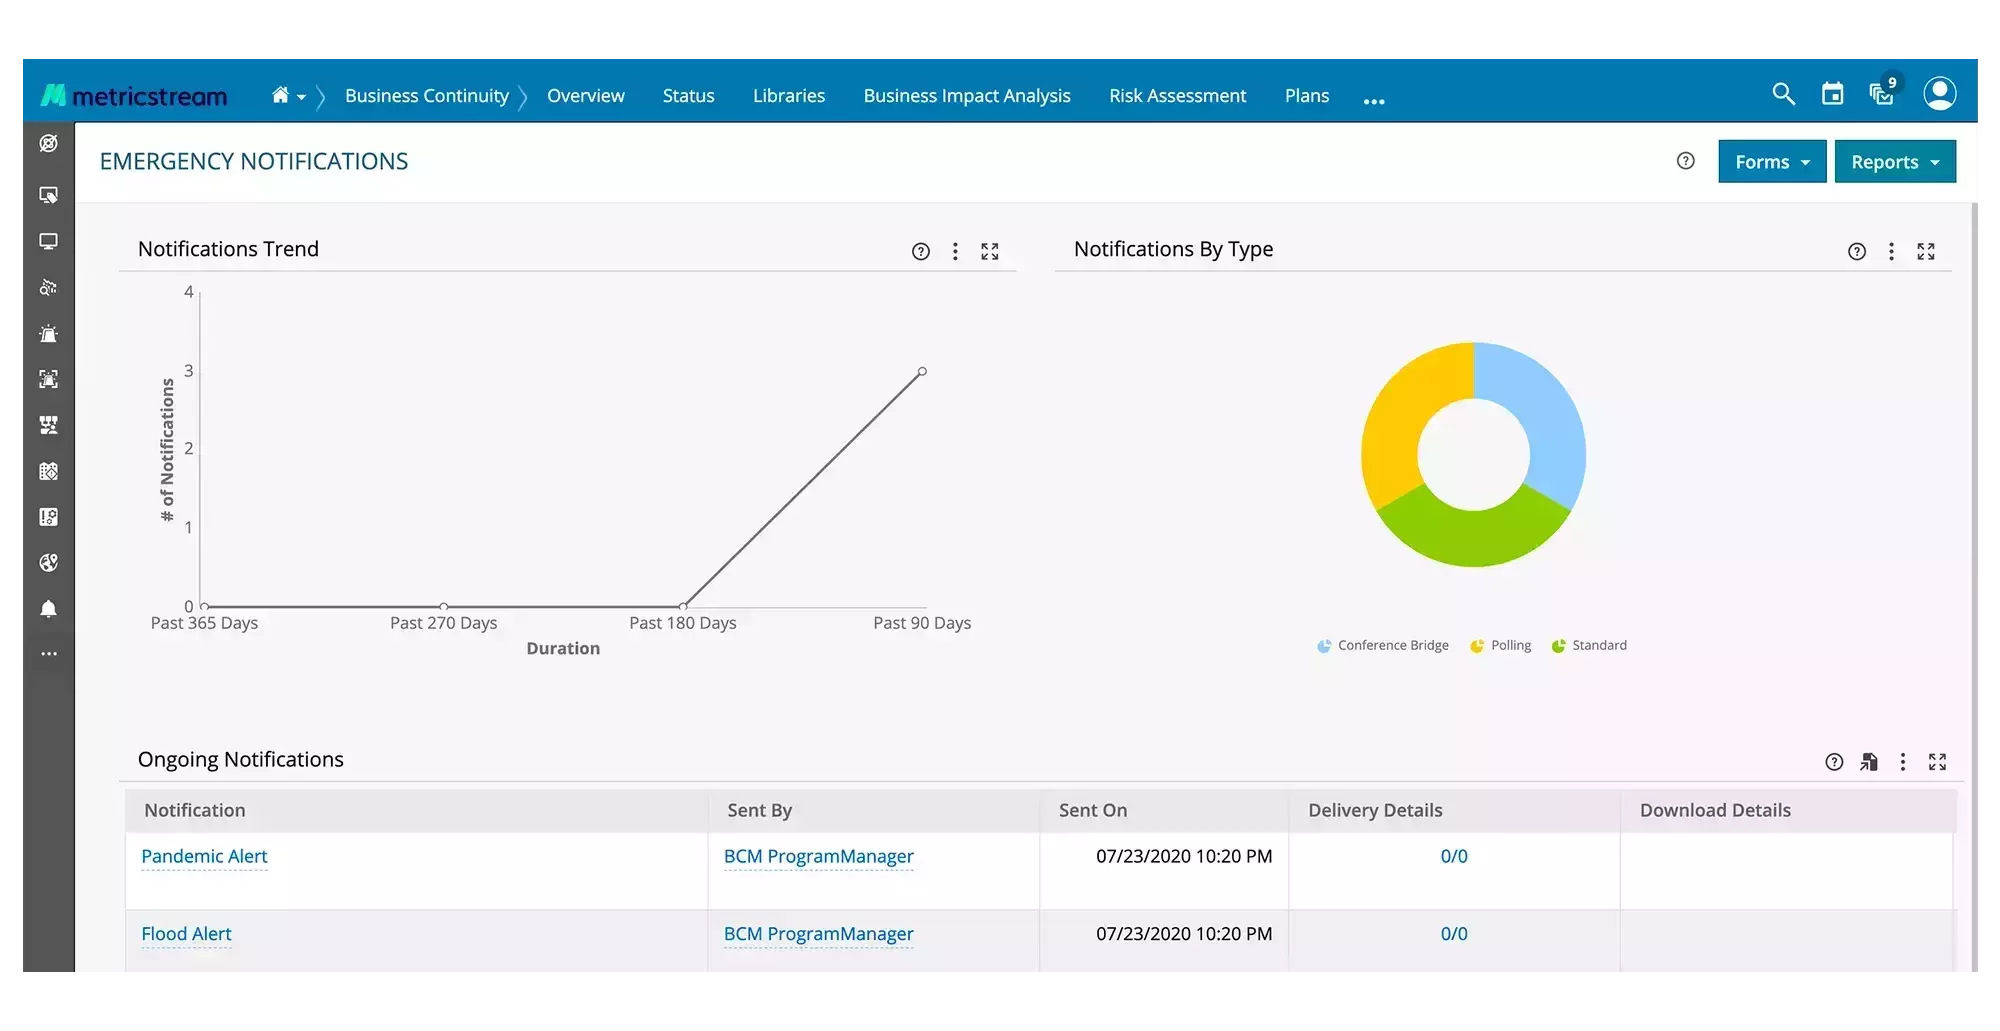
Task: Open the Flood Alert notification
Action: coord(186,934)
